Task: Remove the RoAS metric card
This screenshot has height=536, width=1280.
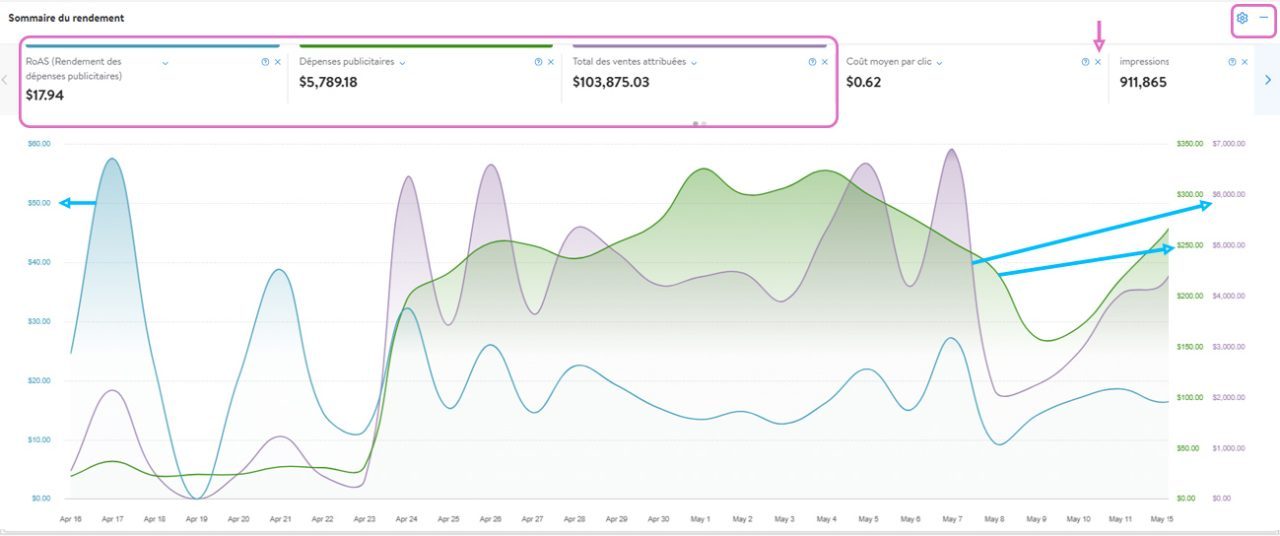Action: coord(278,62)
